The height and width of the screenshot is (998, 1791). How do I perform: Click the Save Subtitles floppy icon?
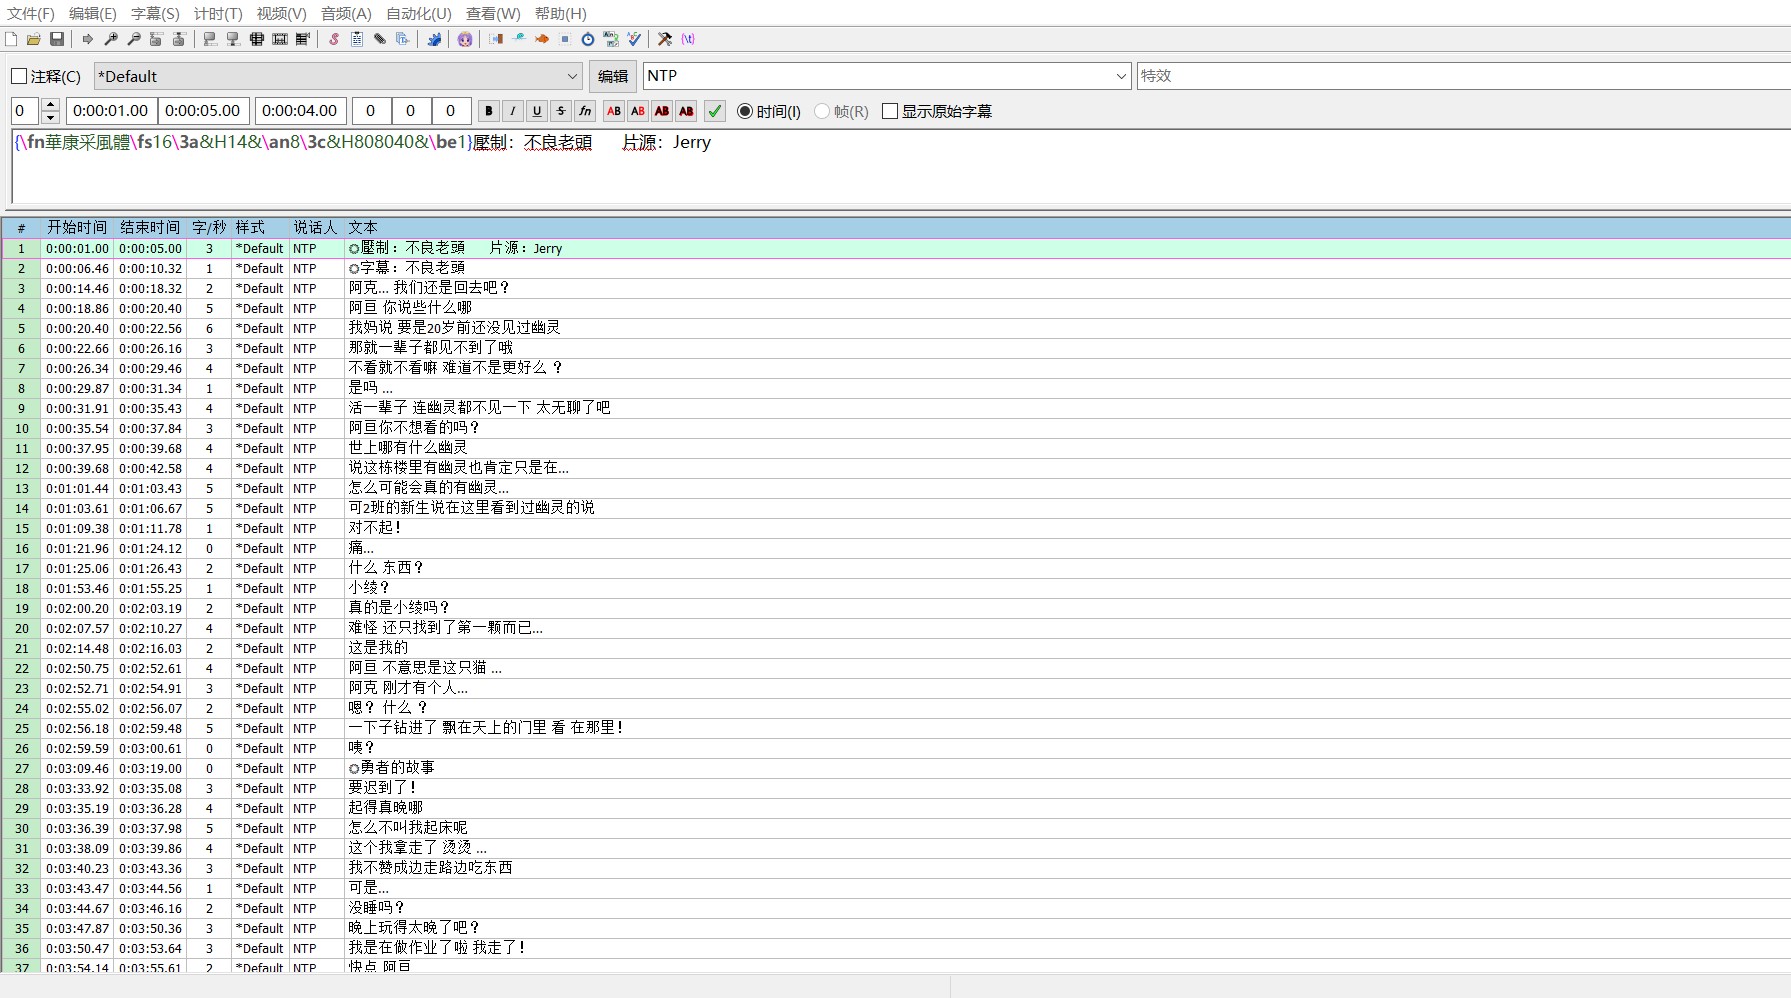[x=57, y=39]
